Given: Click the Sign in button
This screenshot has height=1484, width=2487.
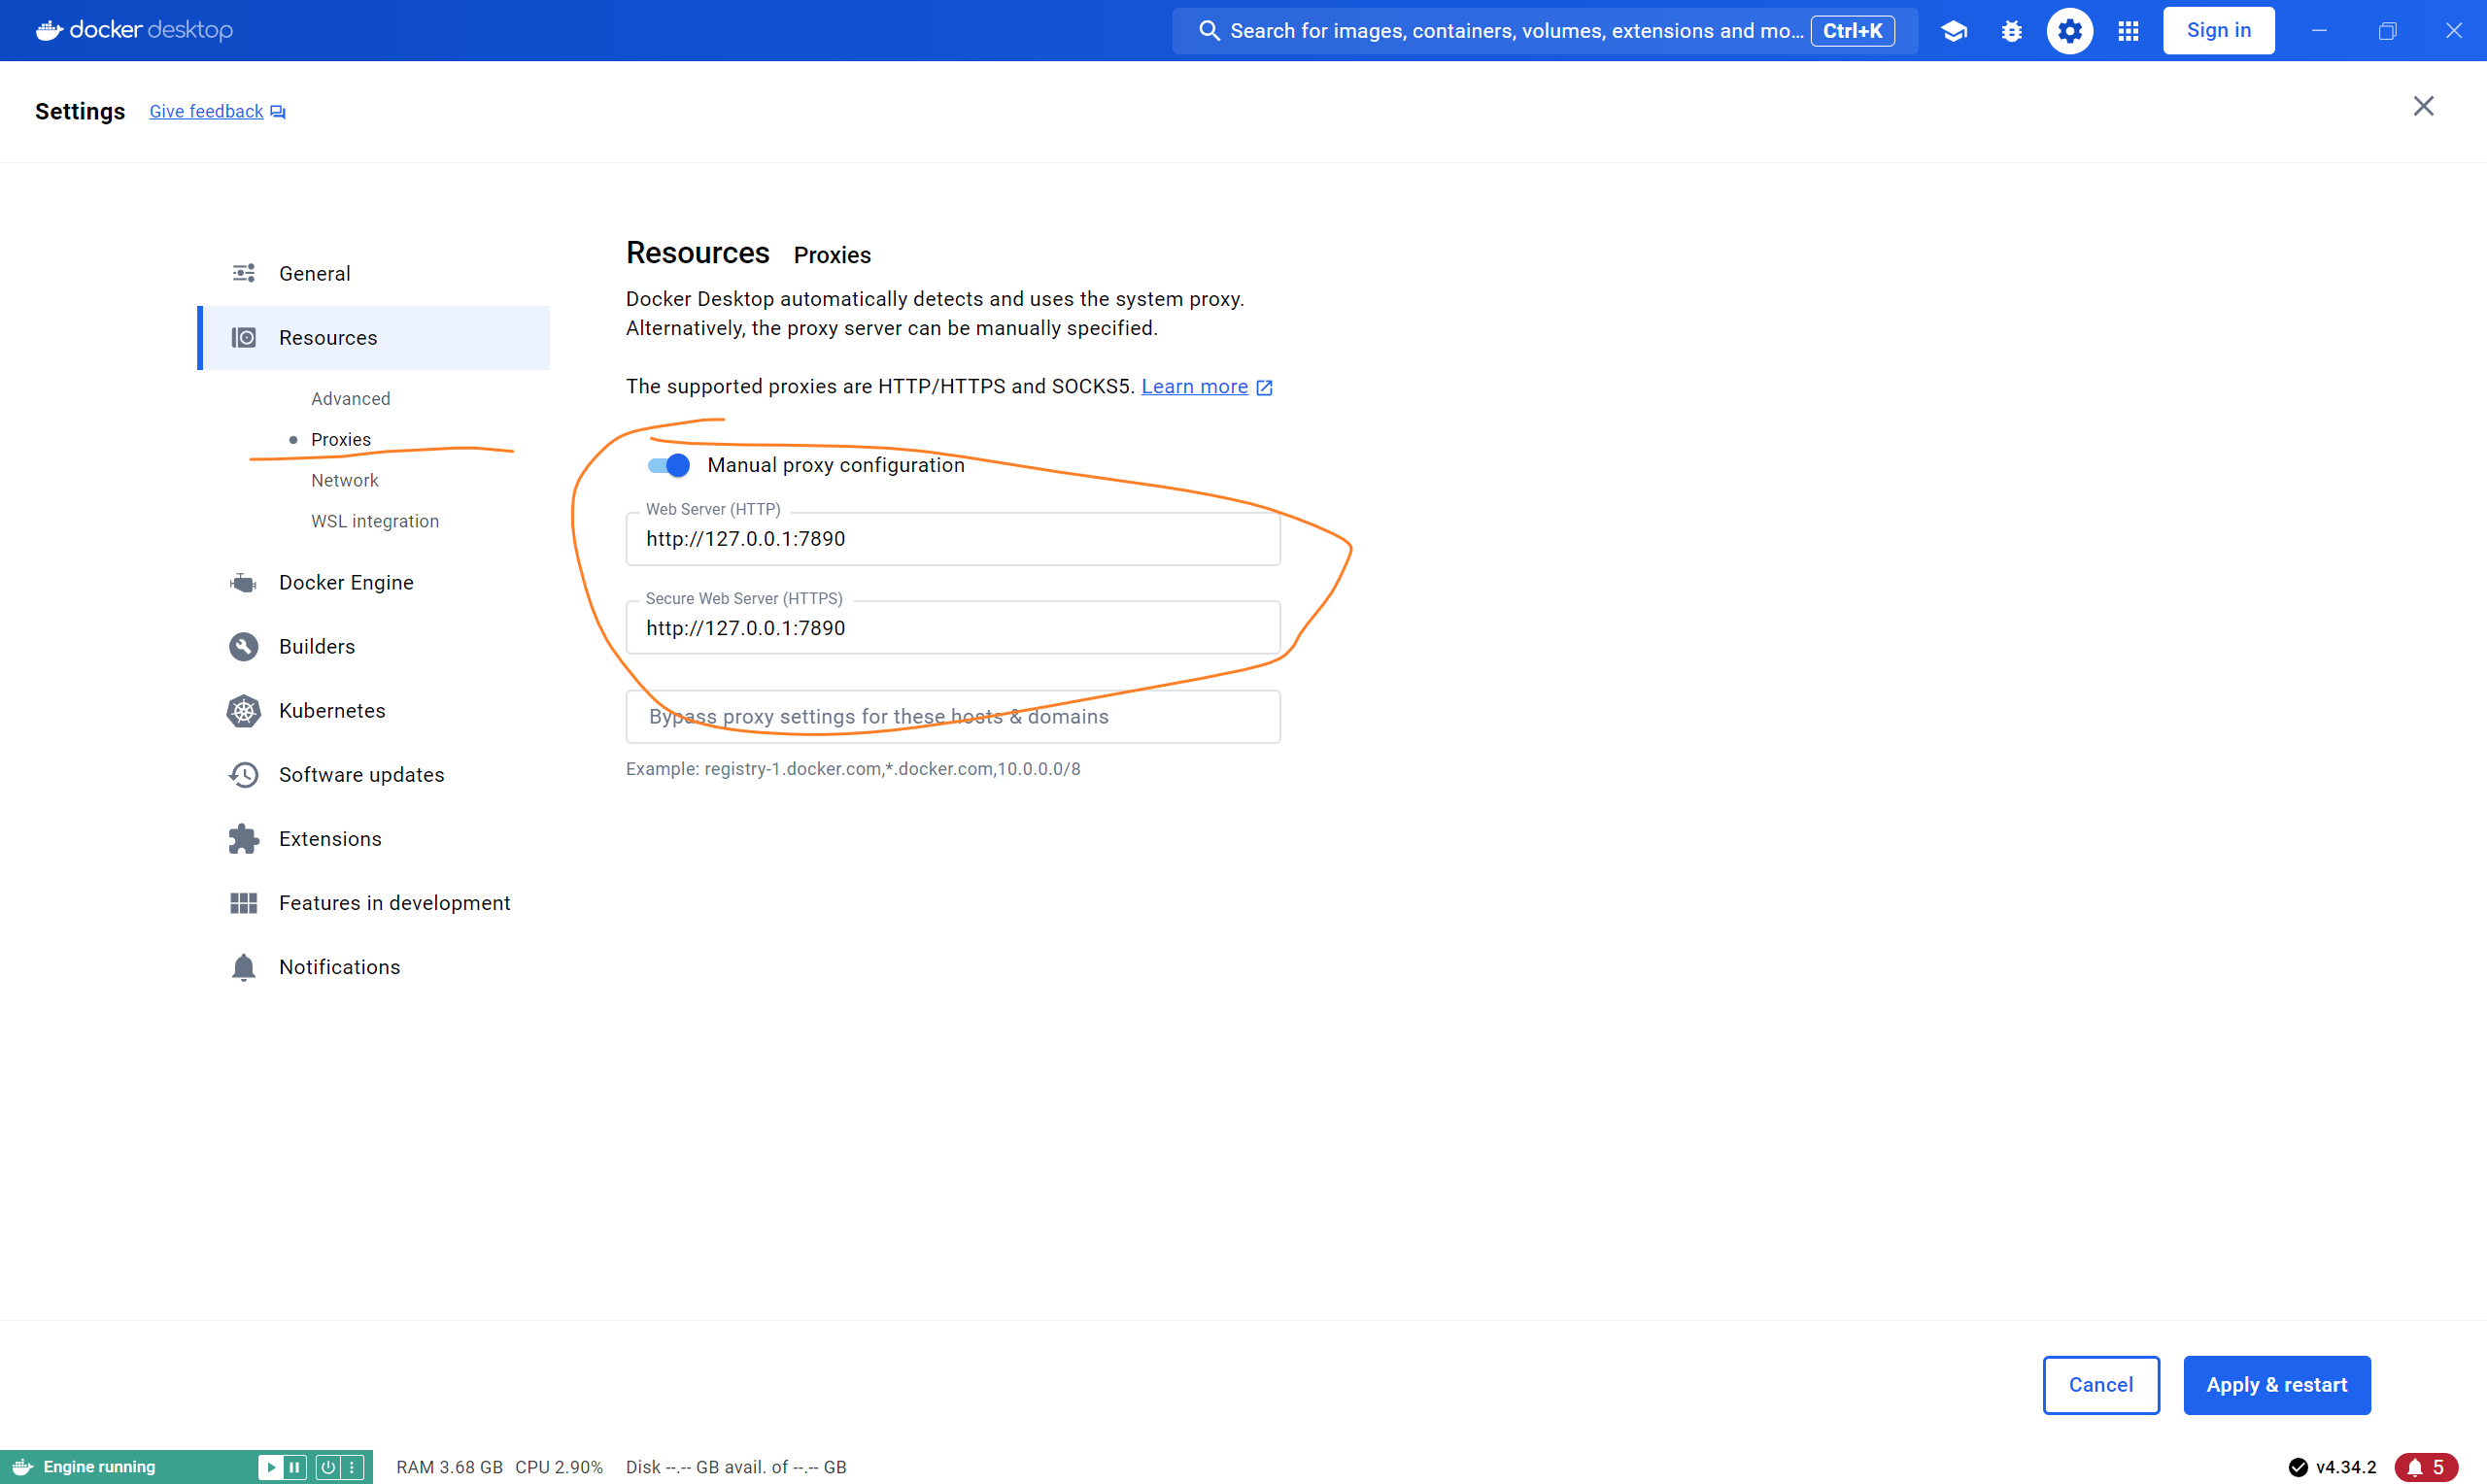Looking at the screenshot, I should [2218, 30].
